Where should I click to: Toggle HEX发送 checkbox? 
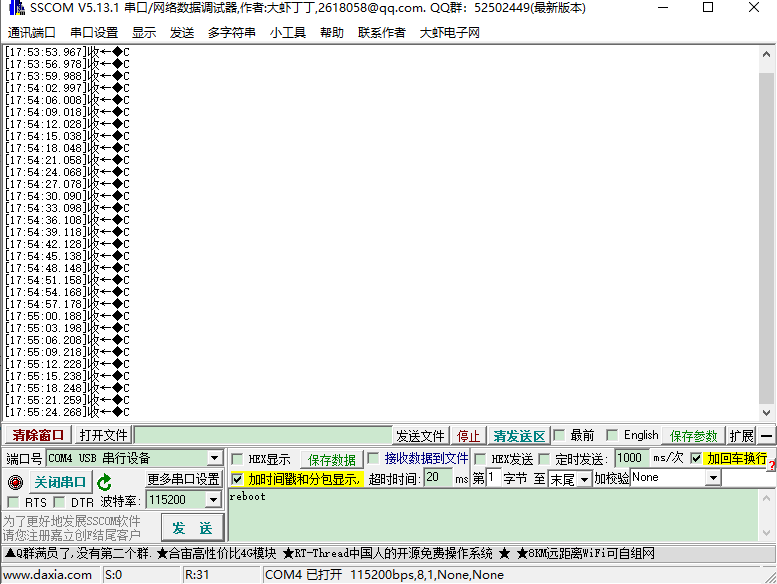(x=480, y=459)
